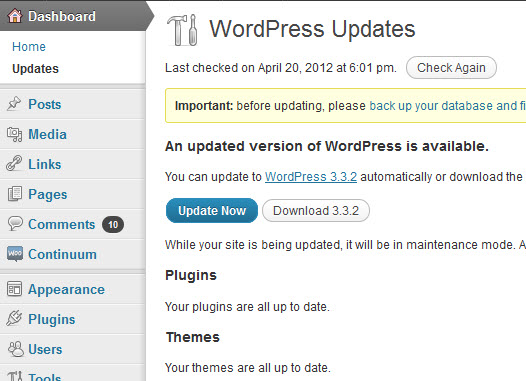Click the Plugins plug icon
The width and height of the screenshot is (526, 381).
tap(14, 318)
